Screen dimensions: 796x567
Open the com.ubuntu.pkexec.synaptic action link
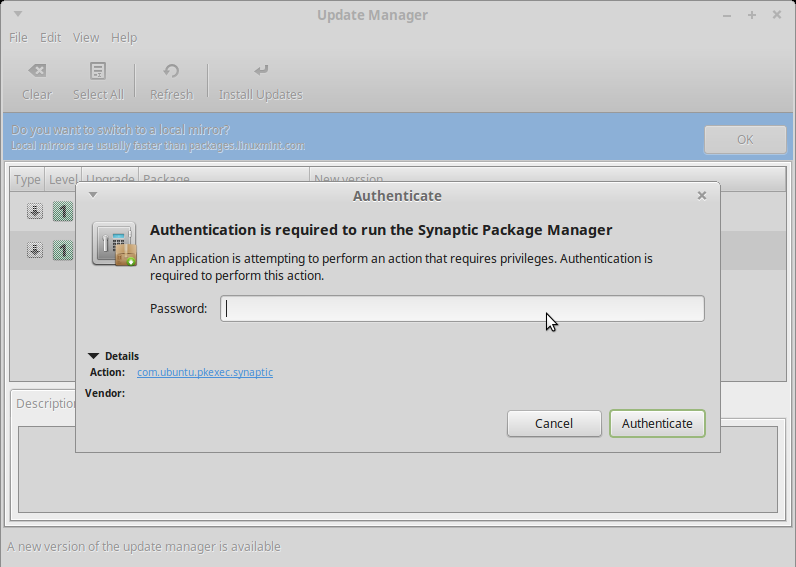click(205, 372)
